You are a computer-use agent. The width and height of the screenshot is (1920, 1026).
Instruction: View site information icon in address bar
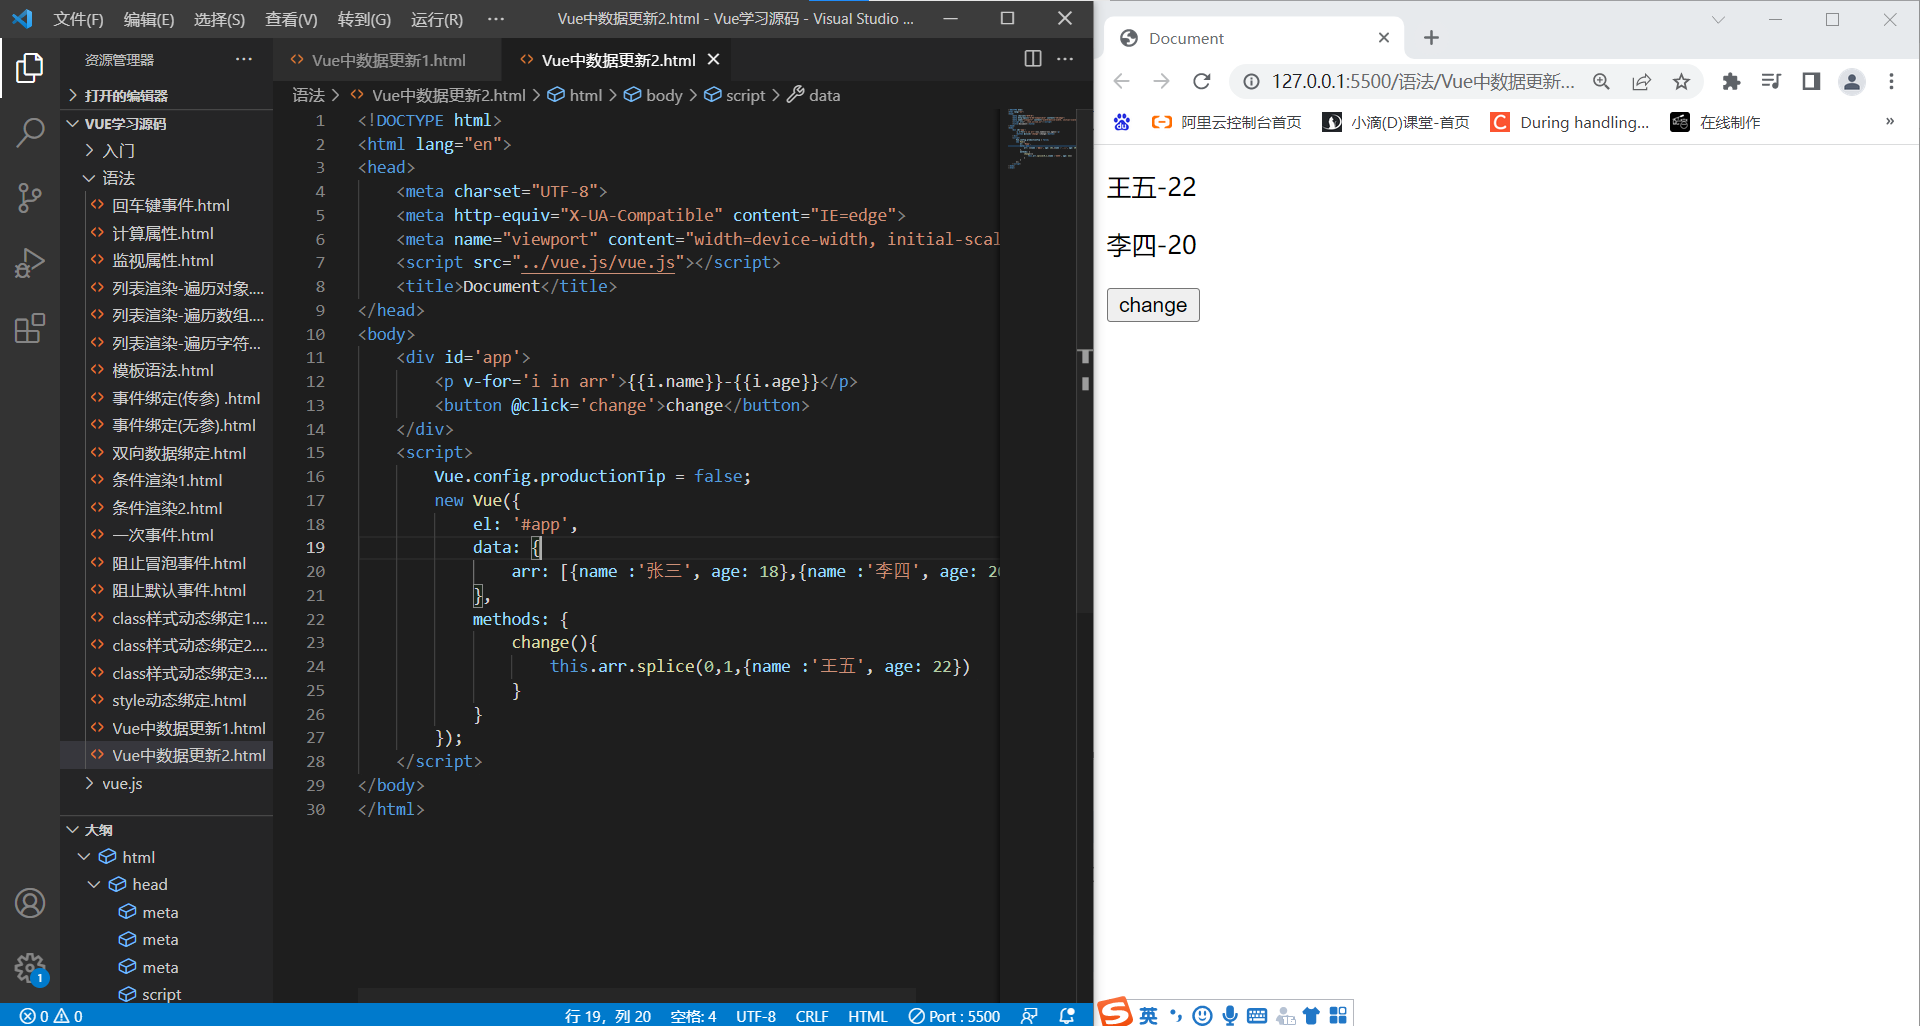click(x=1251, y=82)
